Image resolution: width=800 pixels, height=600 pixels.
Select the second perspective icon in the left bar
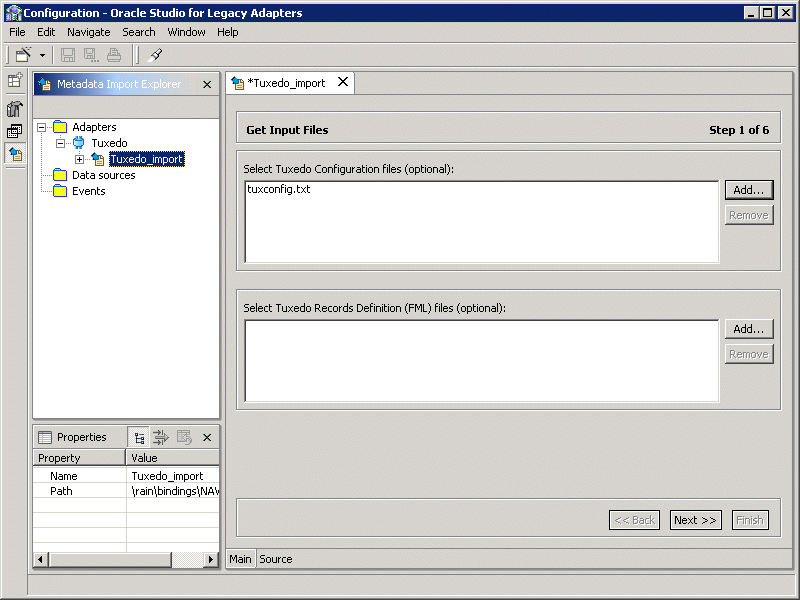coord(15,109)
